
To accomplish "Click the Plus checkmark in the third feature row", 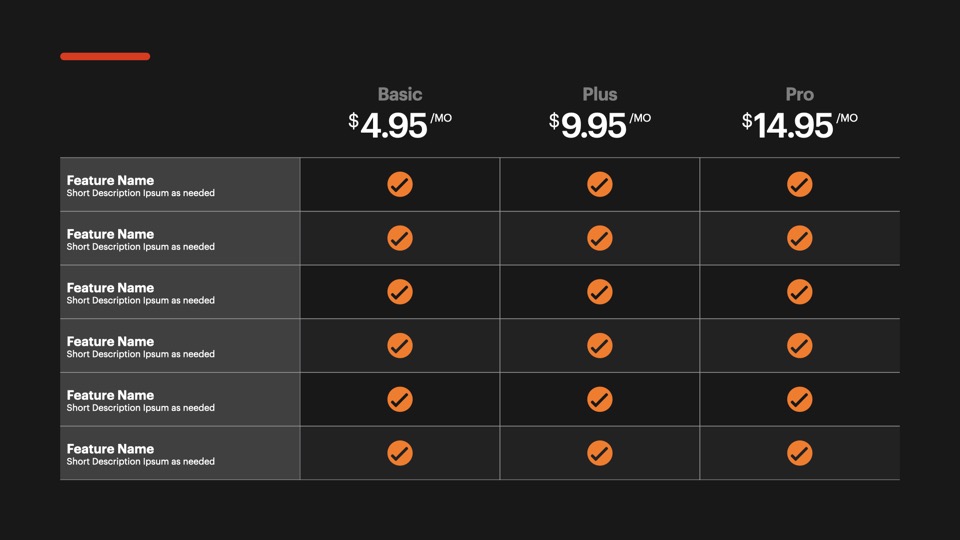I will (x=600, y=292).
